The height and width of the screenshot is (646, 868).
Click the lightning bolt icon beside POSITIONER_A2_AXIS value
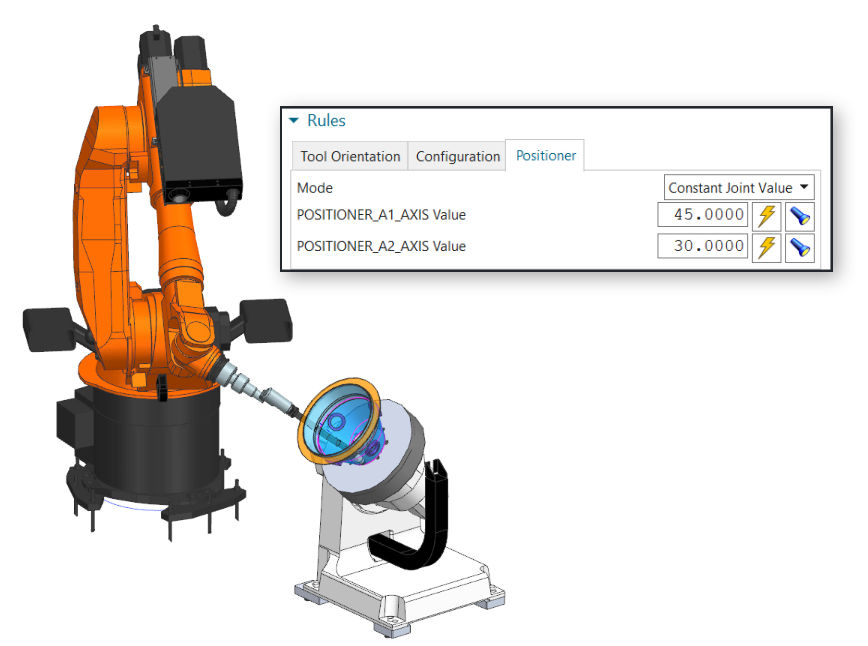click(x=766, y=247)
